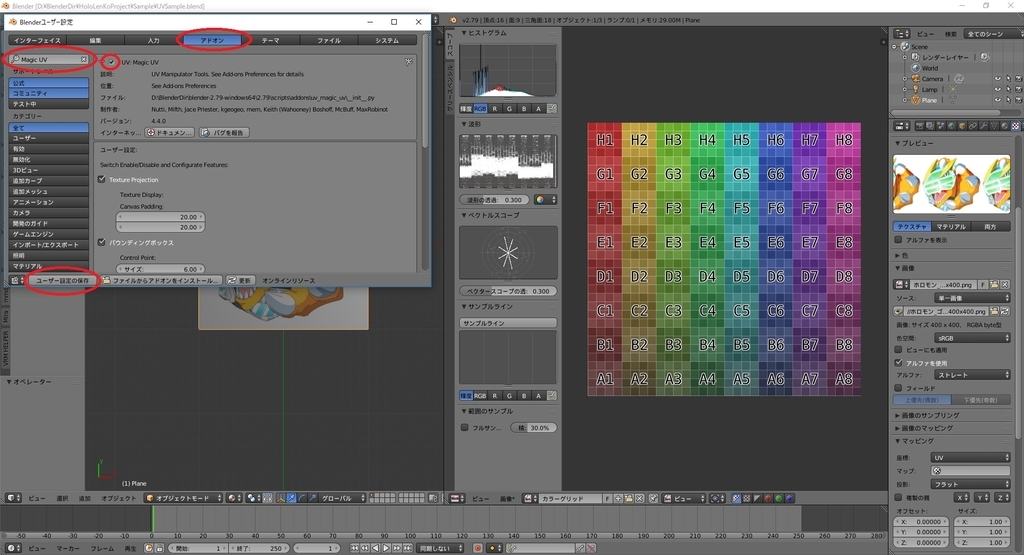
Task: Open the ドキュメント documentation link button
Action: [x=170, y=133]
